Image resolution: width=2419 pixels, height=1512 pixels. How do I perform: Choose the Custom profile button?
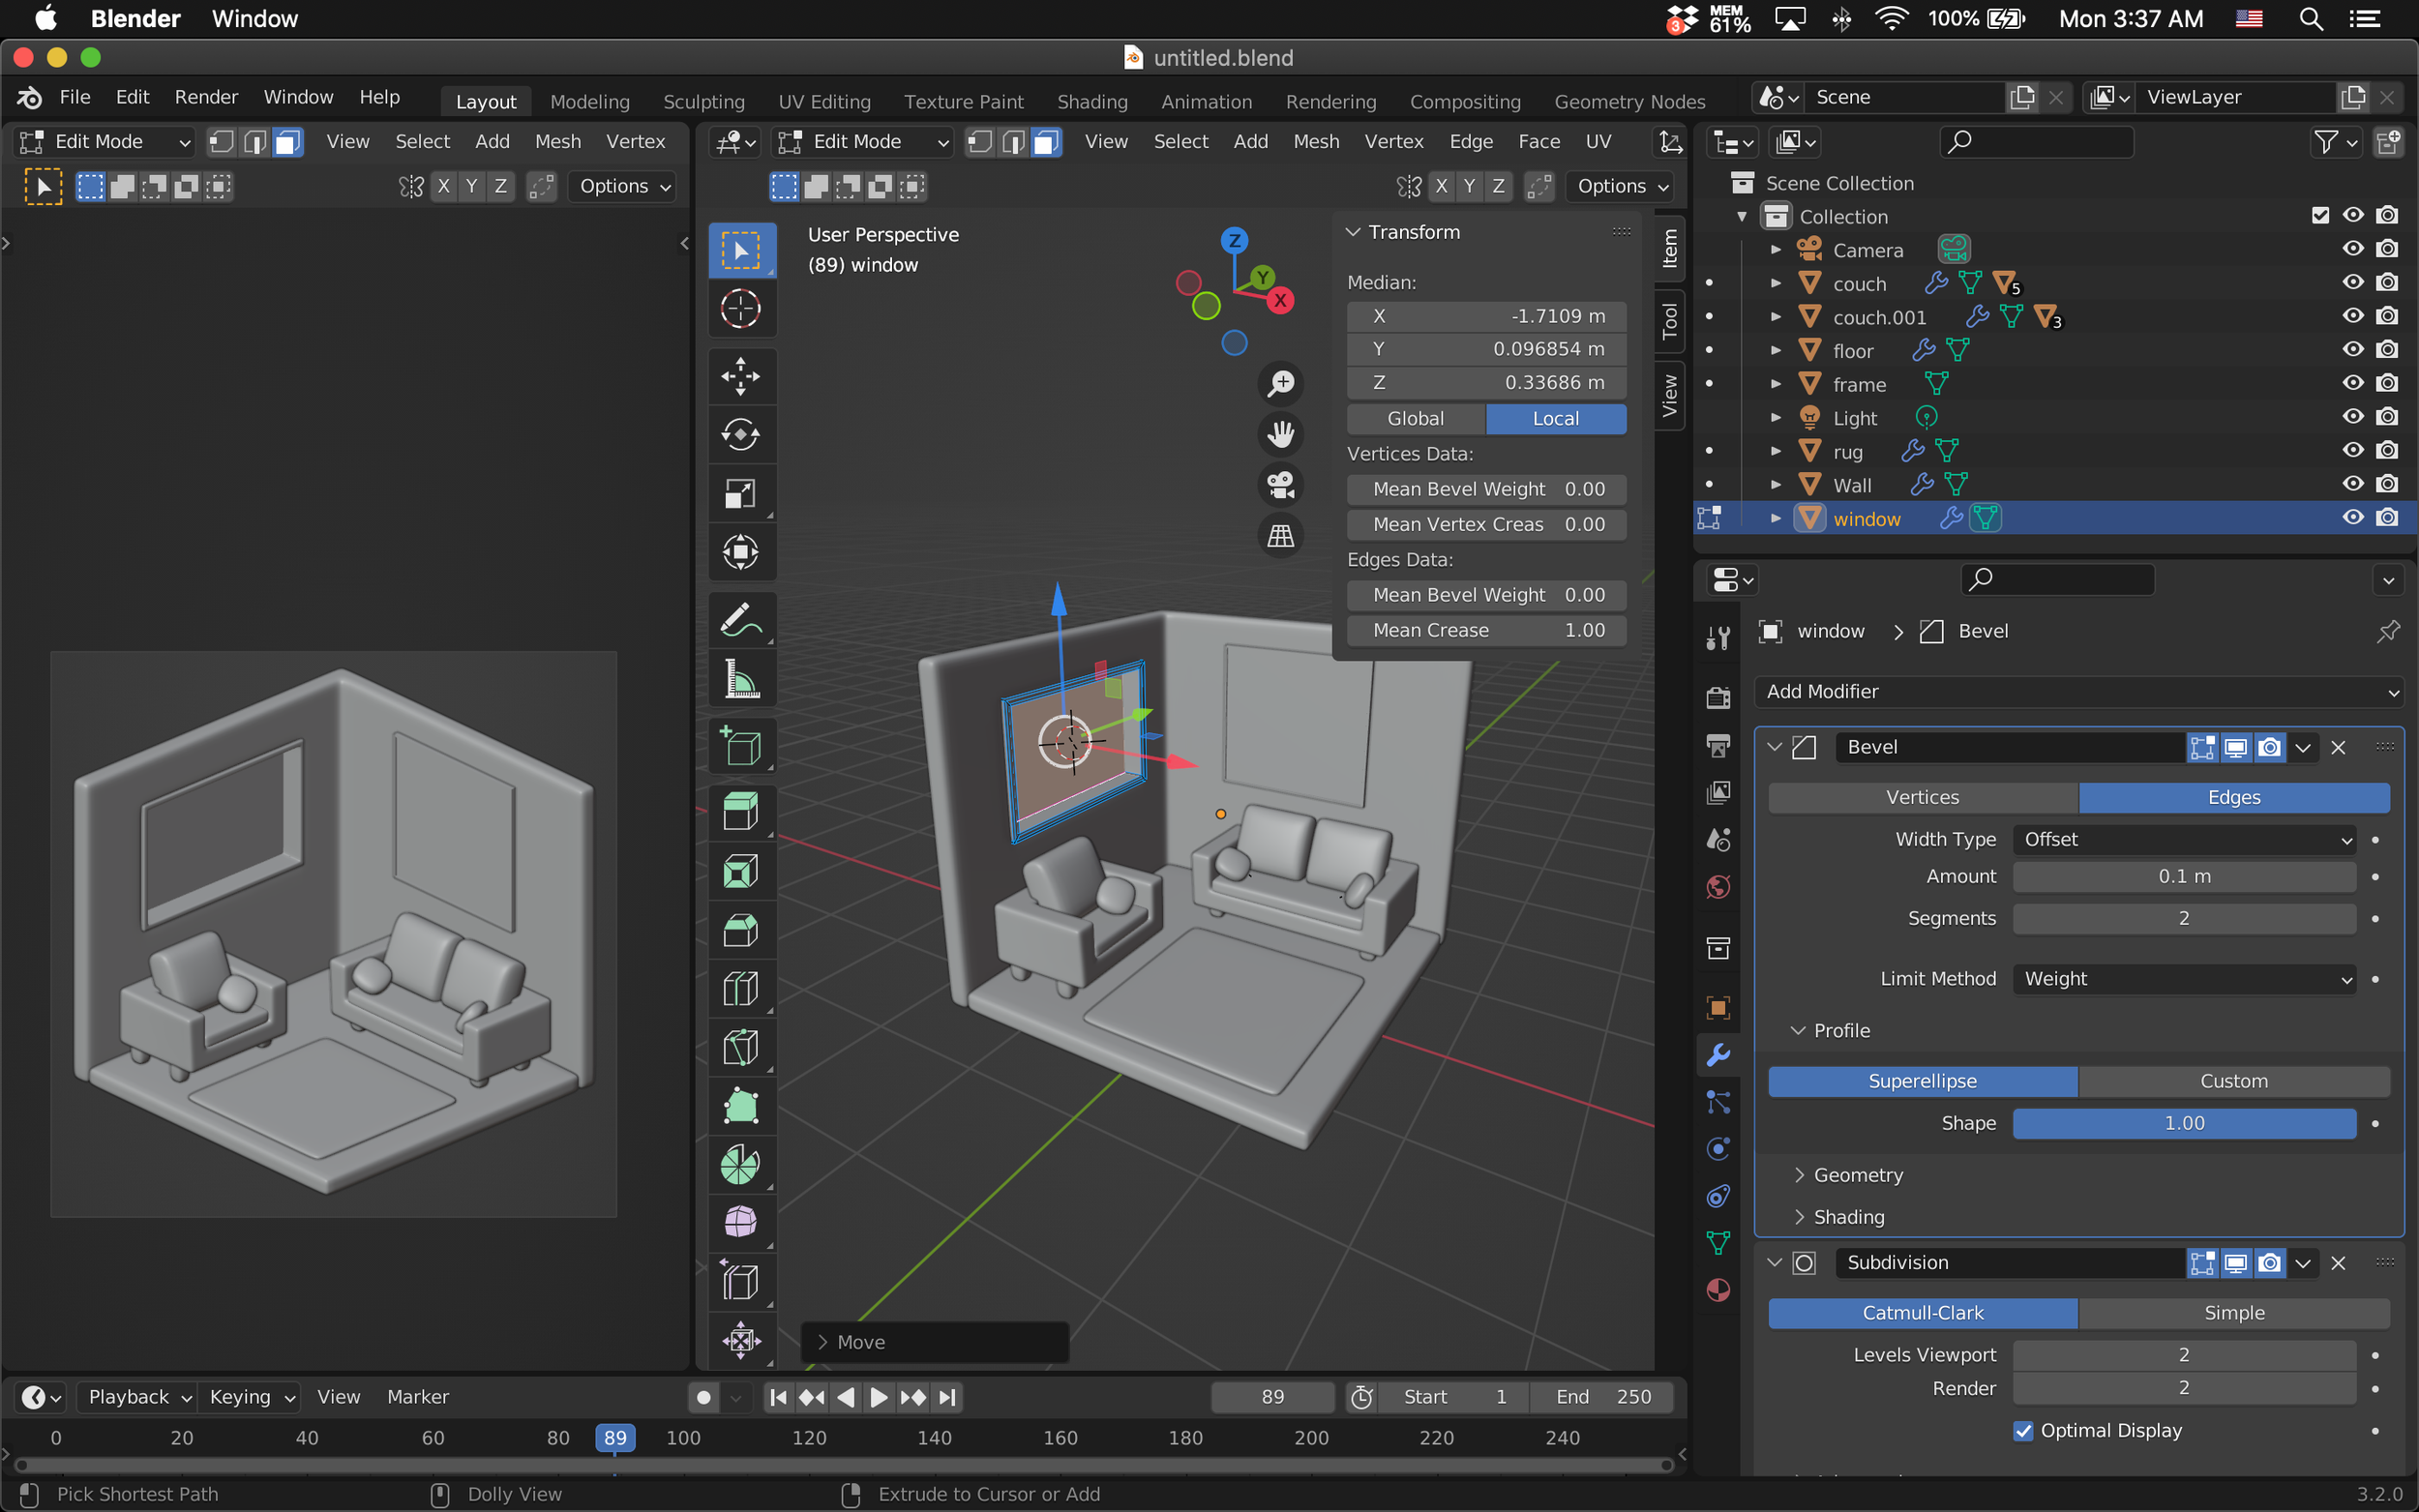pyautogui.click(x=2234, y=1082)
